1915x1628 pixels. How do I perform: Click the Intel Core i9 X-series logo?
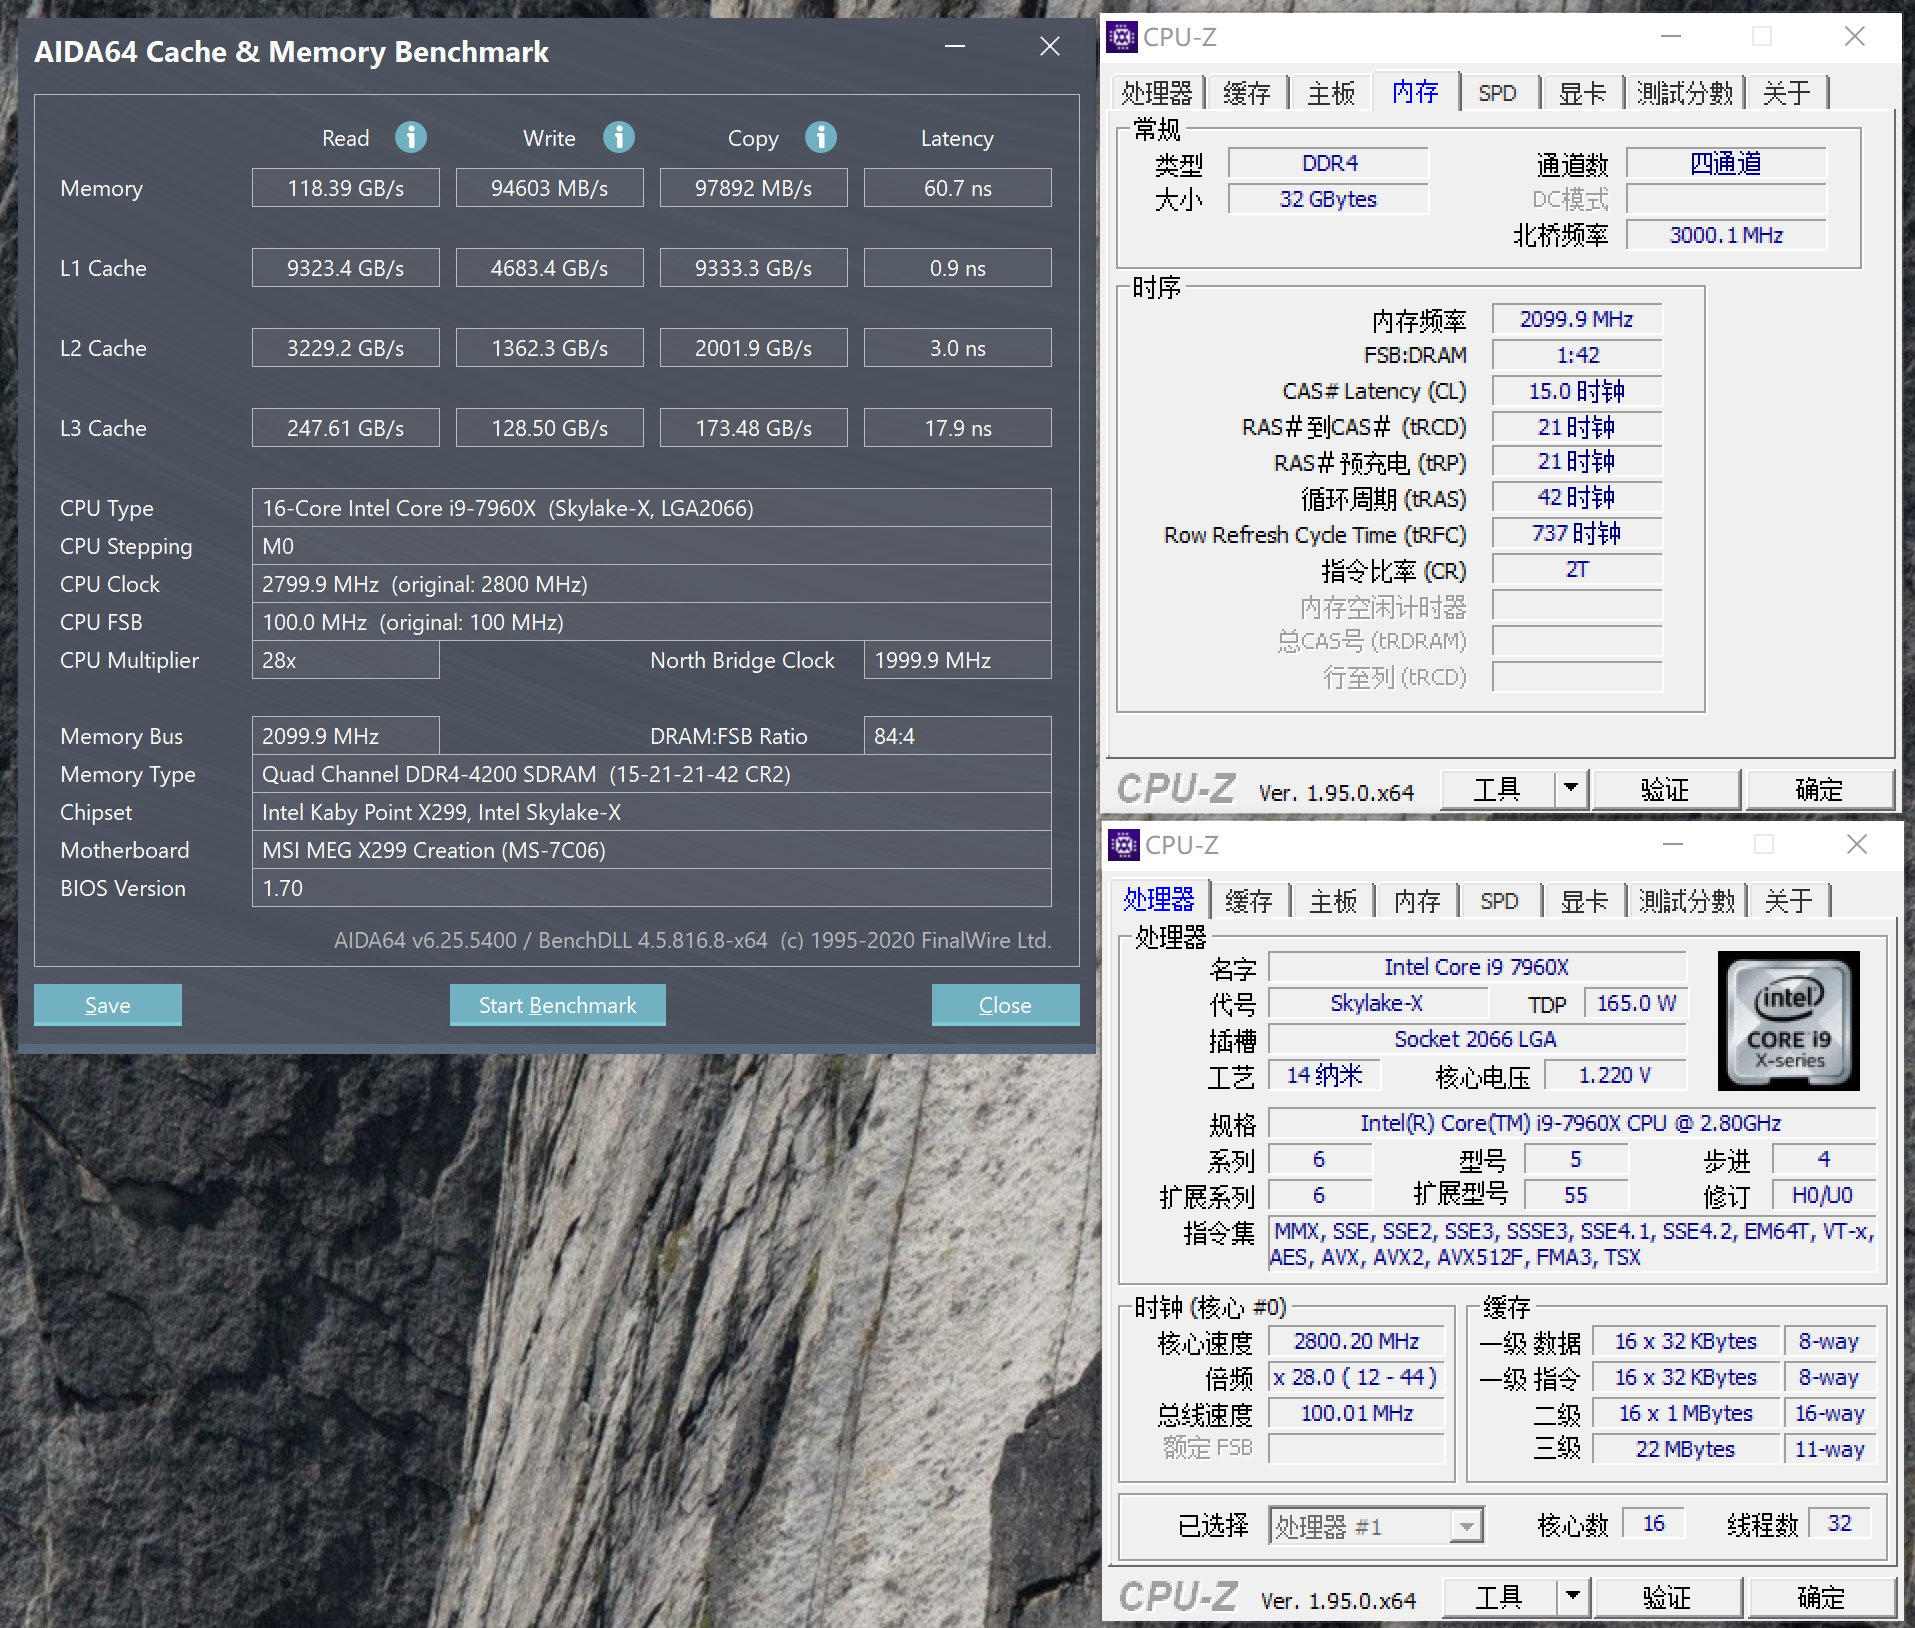pos(1788,1020)
